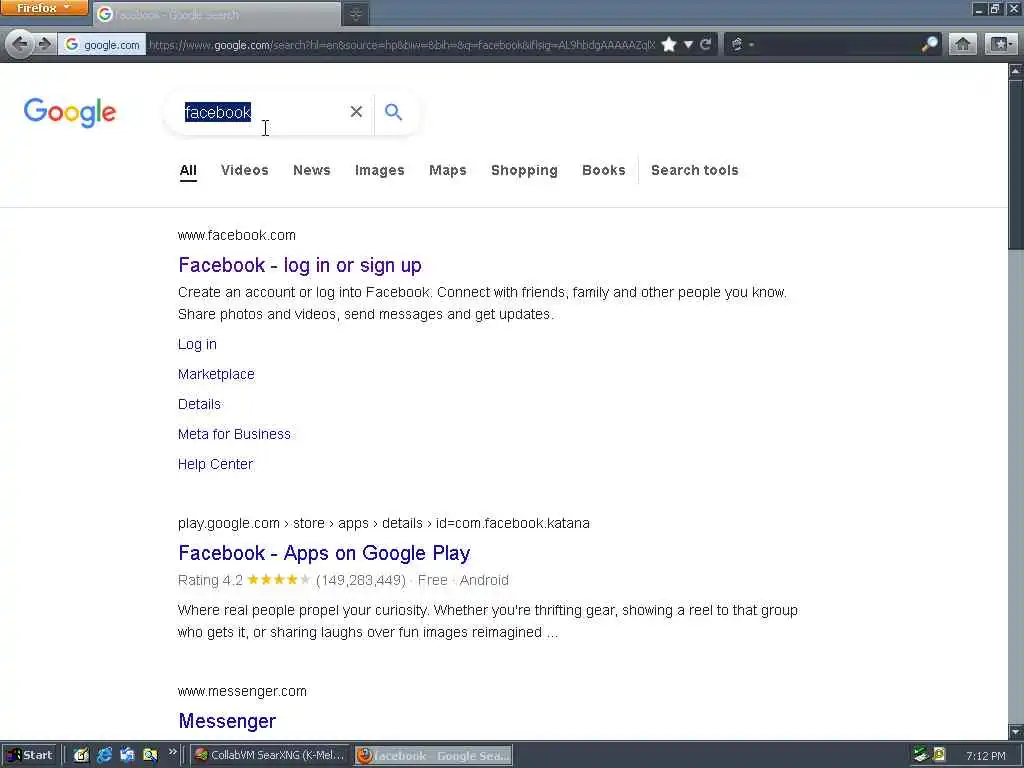Viewport: 1024px width, 768px height.
Task: Click the fourth quick launch search icon
Action: 150,756
